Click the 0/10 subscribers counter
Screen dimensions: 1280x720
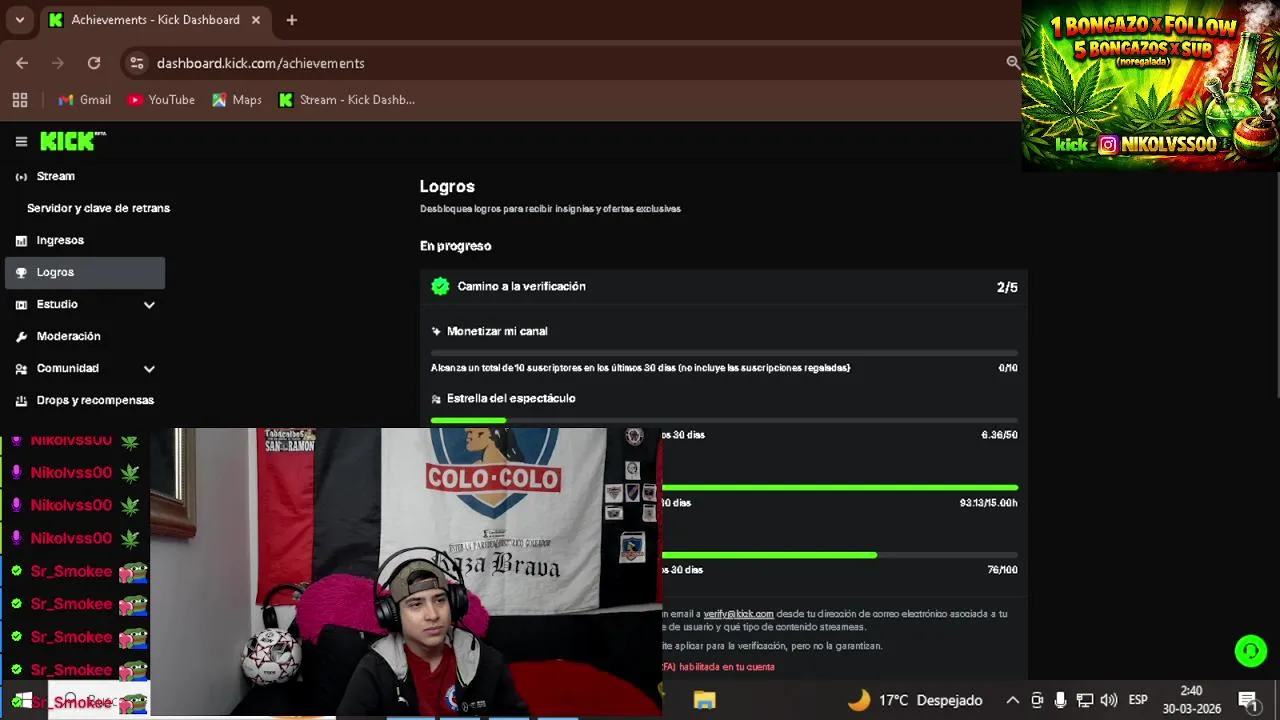(1008, 368)
